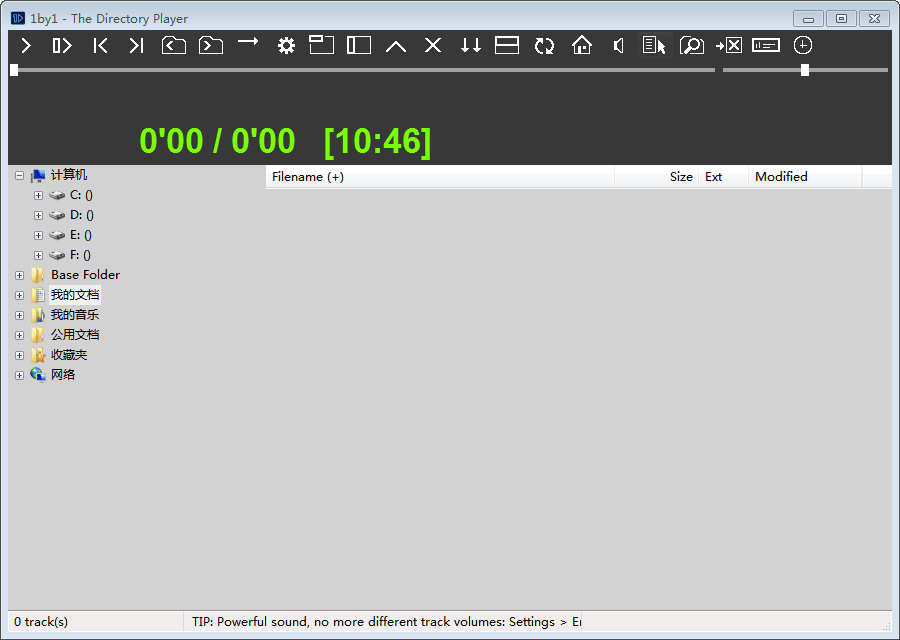900x640 pixels.
Task: Open previous folder icon
Action: tap(173, 45)
